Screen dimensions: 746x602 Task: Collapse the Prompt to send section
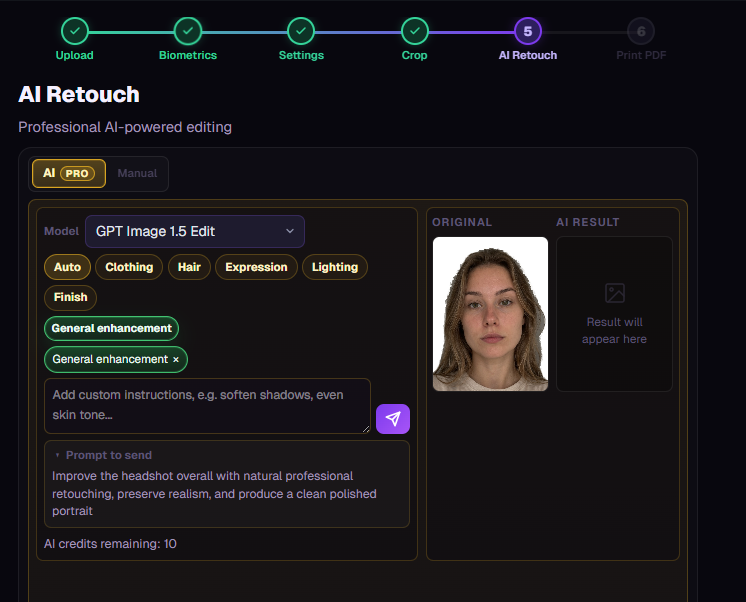(104, 455)
